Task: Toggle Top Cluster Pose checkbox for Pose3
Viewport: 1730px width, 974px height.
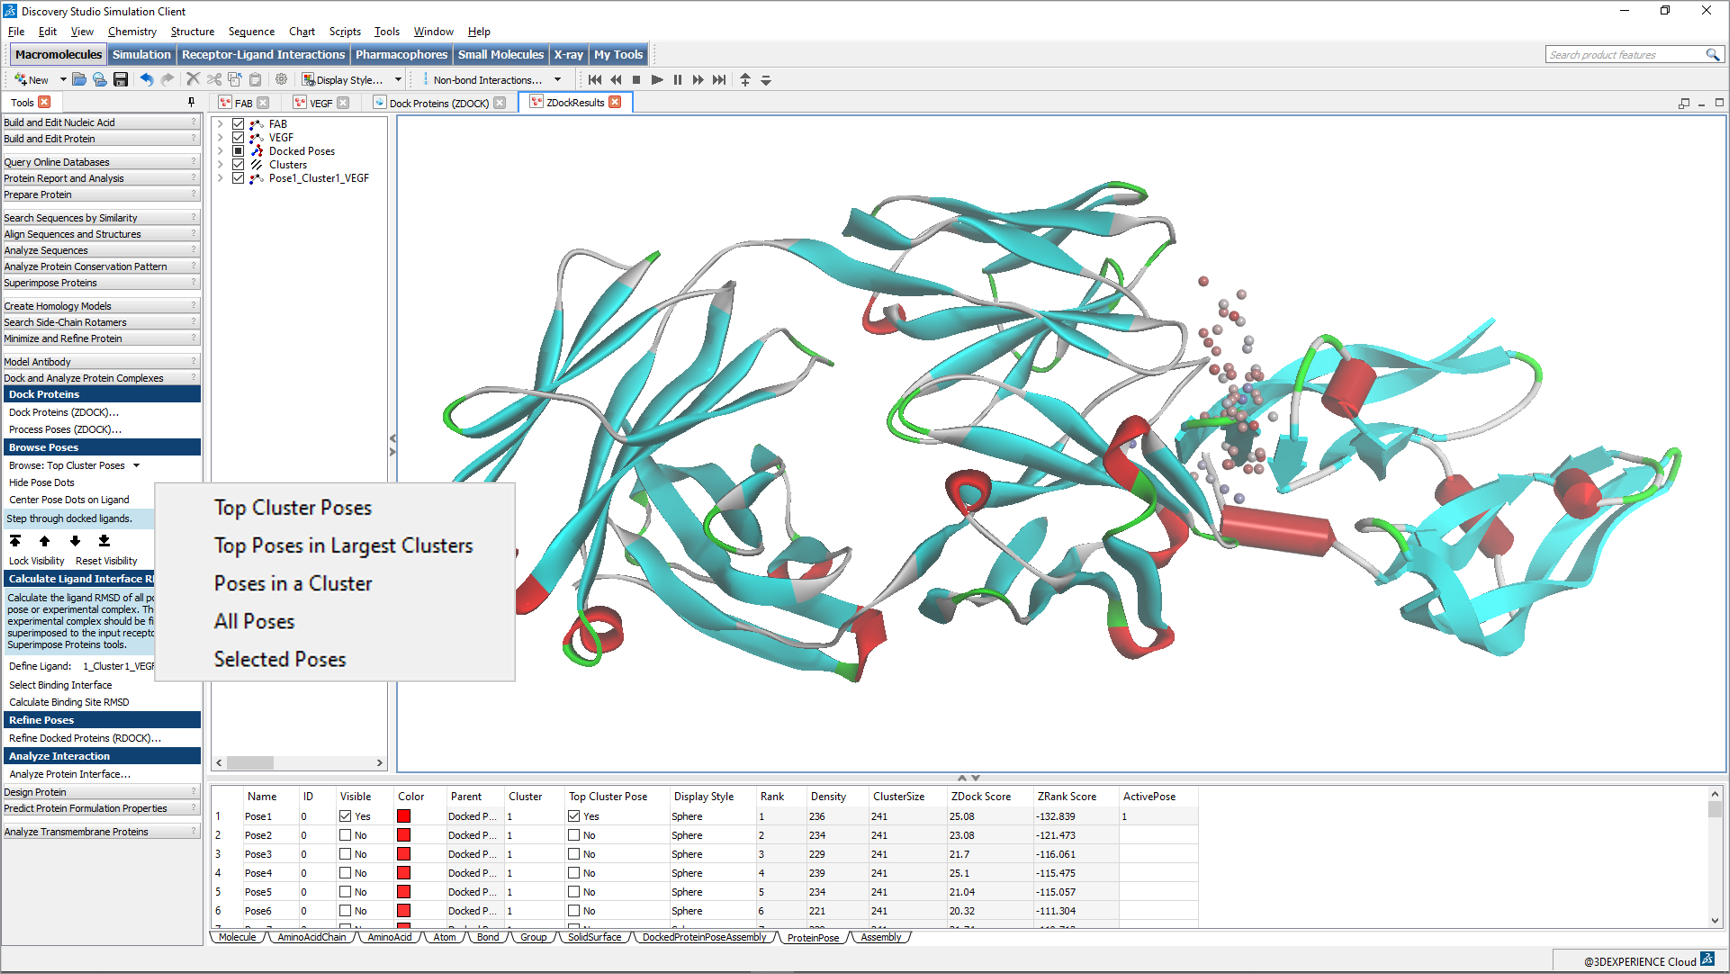Action: pyautogui.click(x=574, y=854)
